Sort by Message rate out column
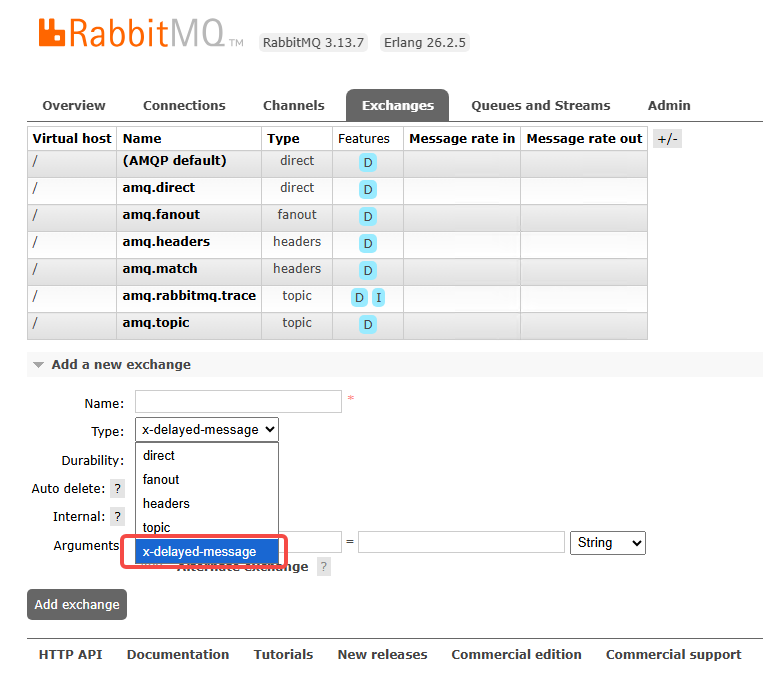Image resolution: width=763 pixels, height=677 pixels. [584, 139]
